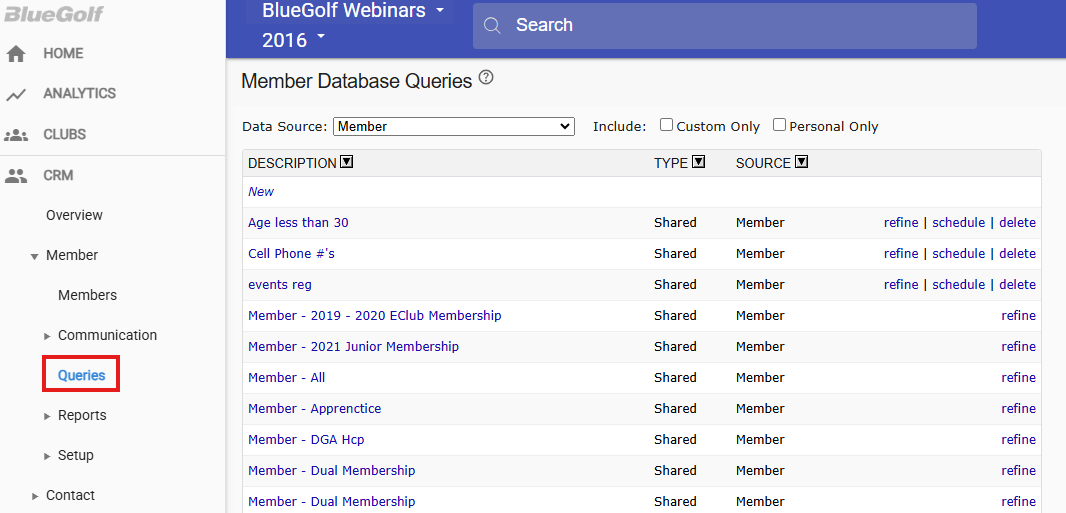Click refine for 'Member - Apprenctice'

(x=1018, y=408)
